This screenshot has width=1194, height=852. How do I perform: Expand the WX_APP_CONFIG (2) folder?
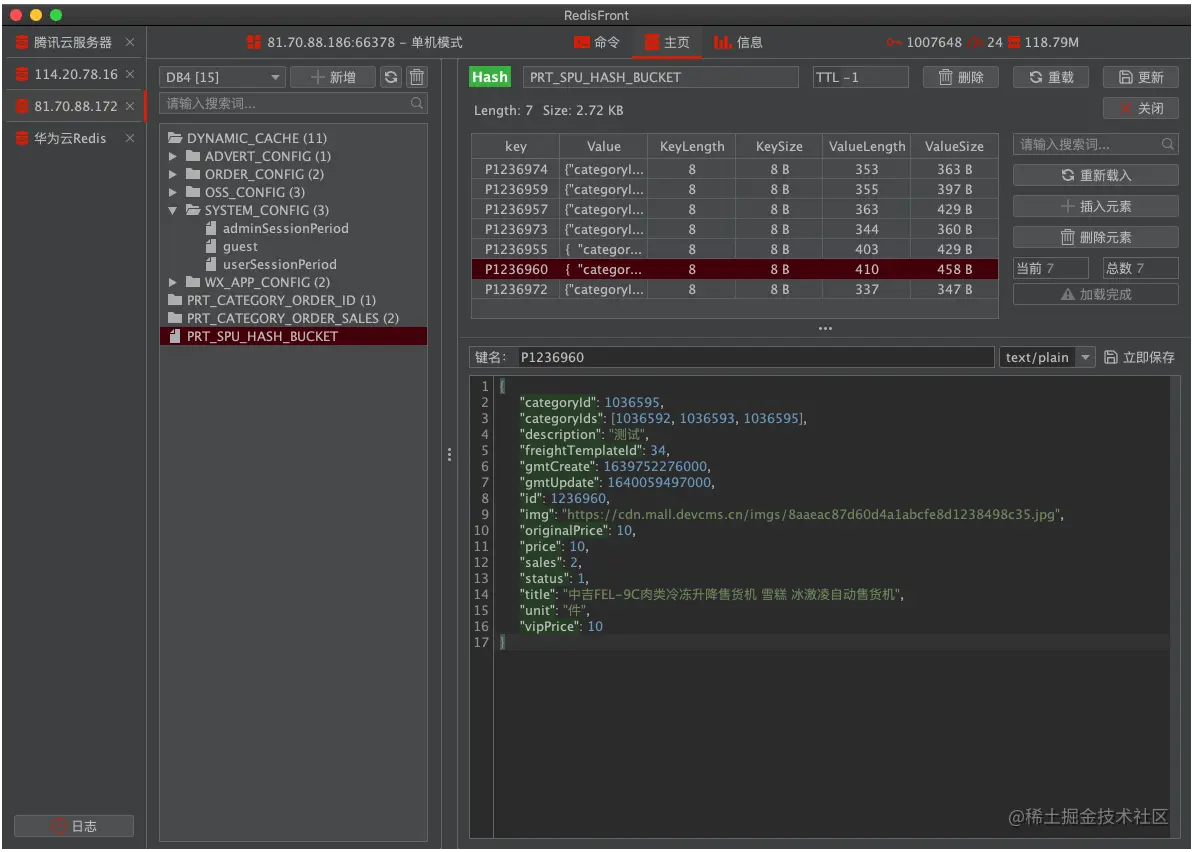(x=173, y=282)
